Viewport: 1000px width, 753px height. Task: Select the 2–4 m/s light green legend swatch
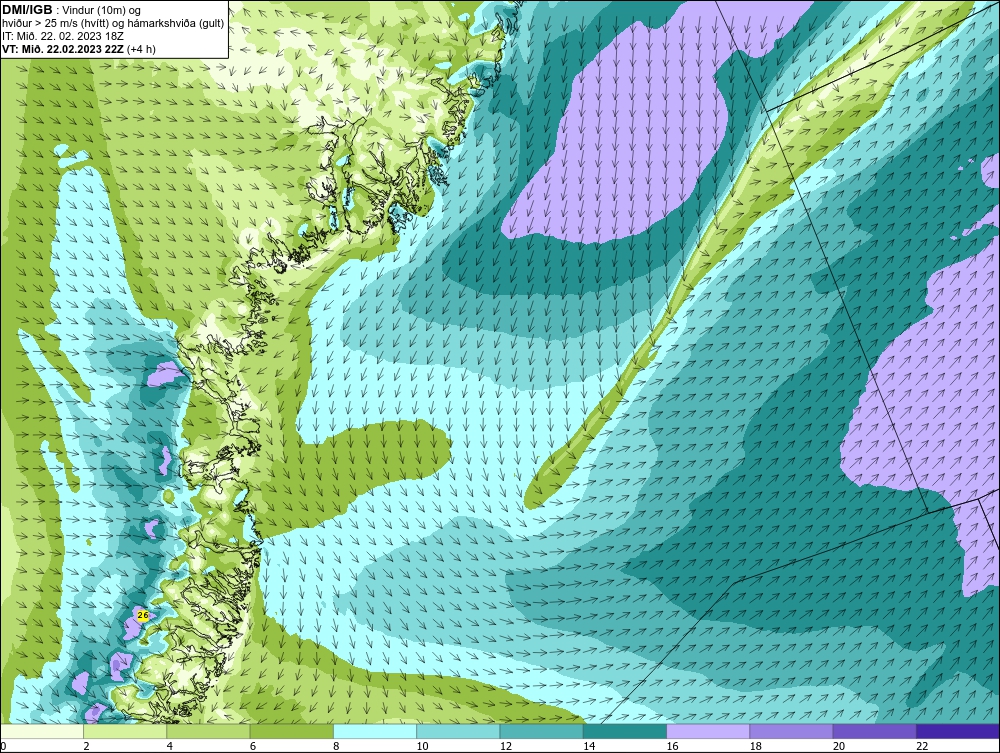coord(125,731)
